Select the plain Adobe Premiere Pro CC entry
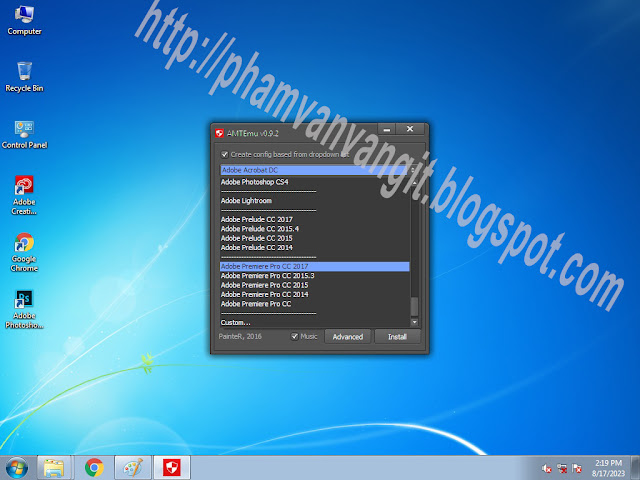The image size is (640, 480). coord(315,304)
